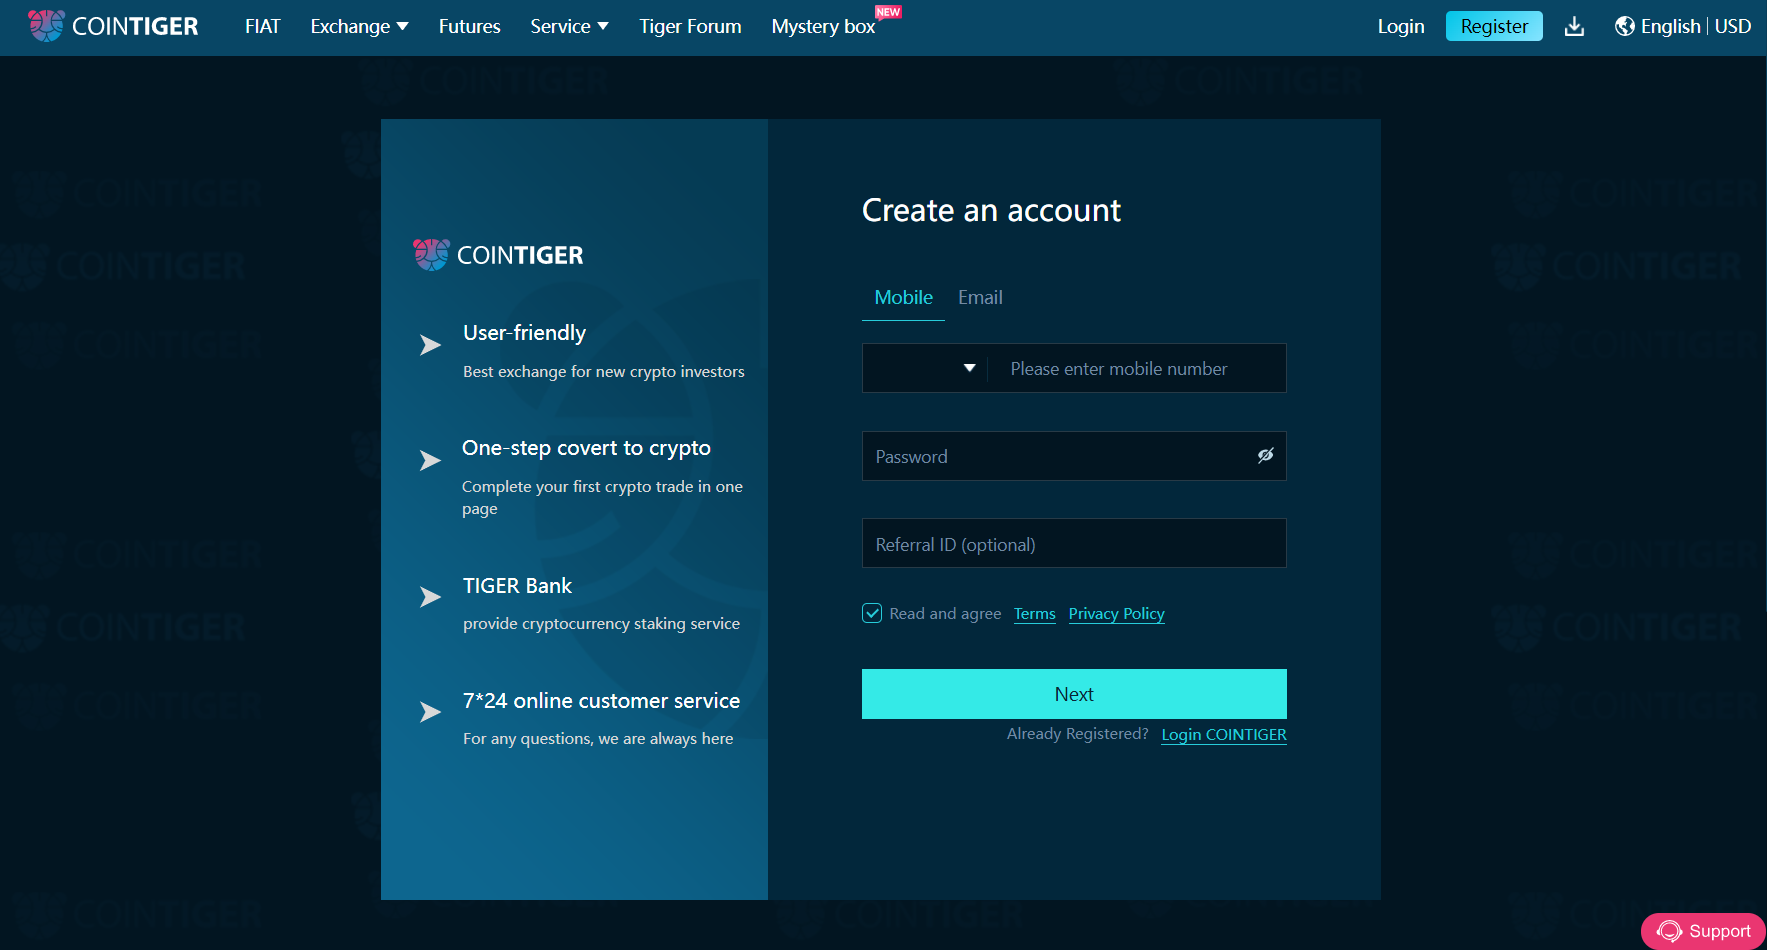The width and height of the screenshot is (1767, 950).
Task: Click '7*24 online customer service' heading
Action: [601, 701]
